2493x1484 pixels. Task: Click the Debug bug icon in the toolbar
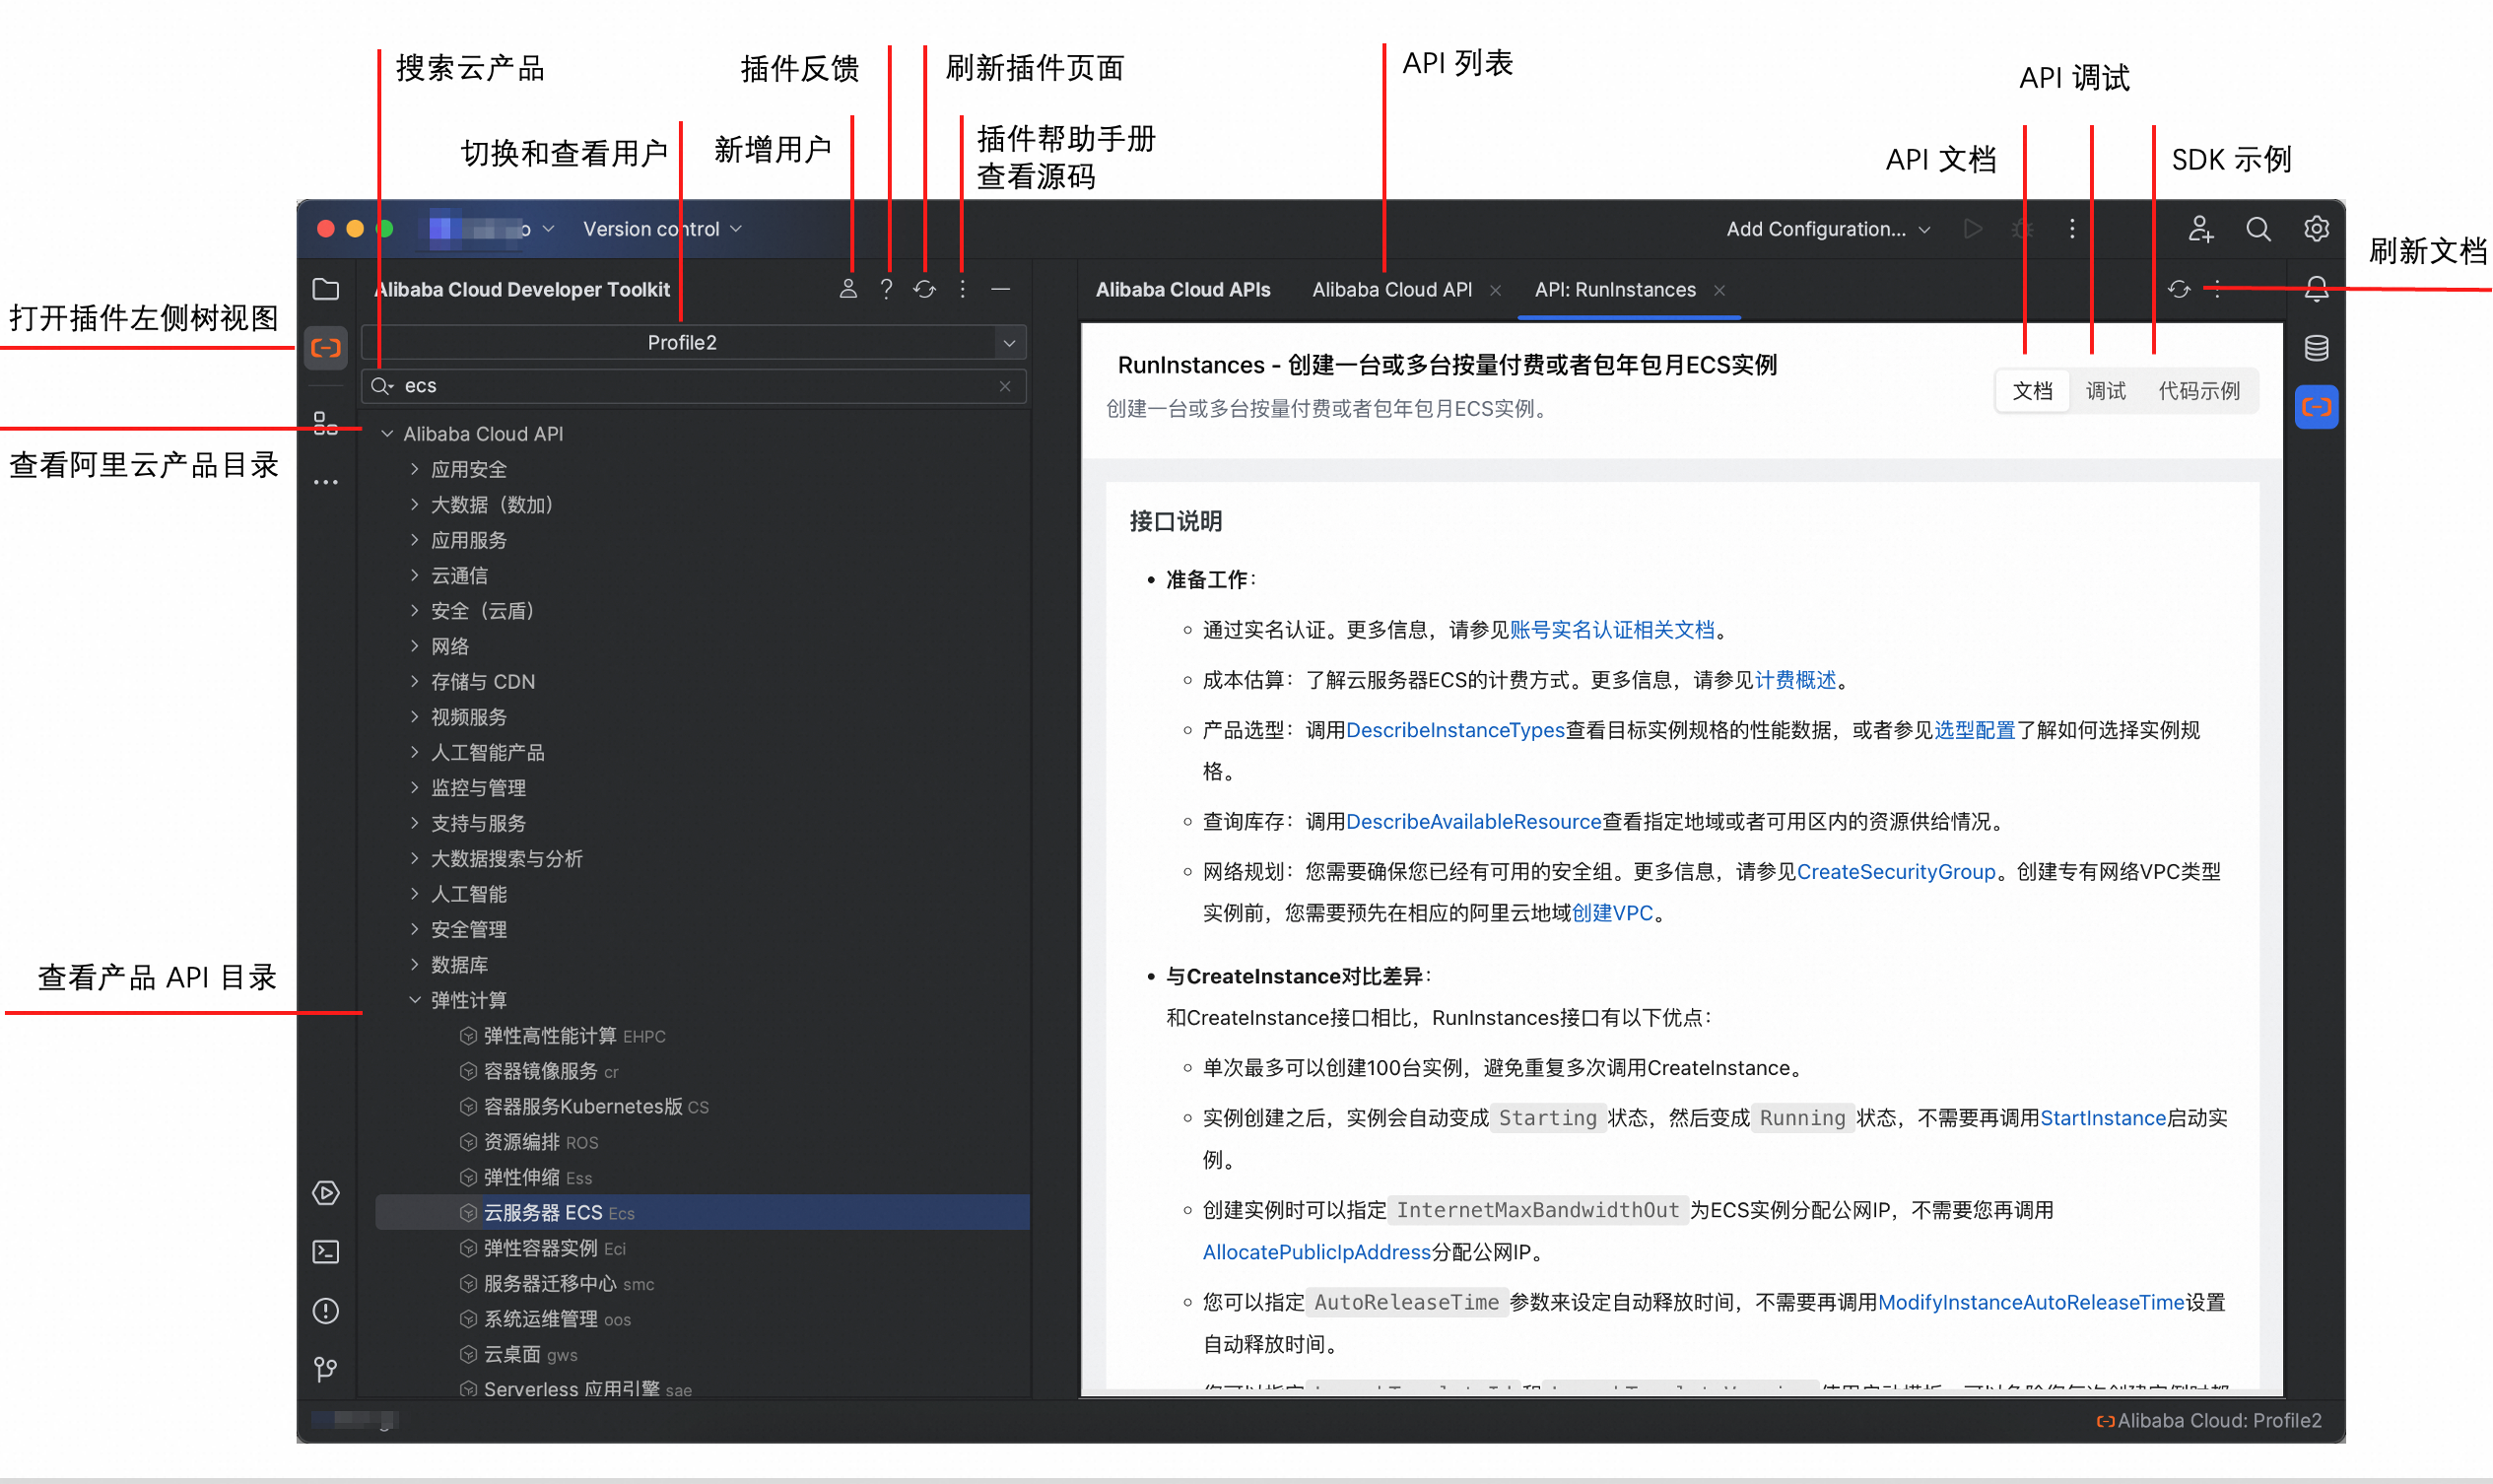tap(2023, 229)
